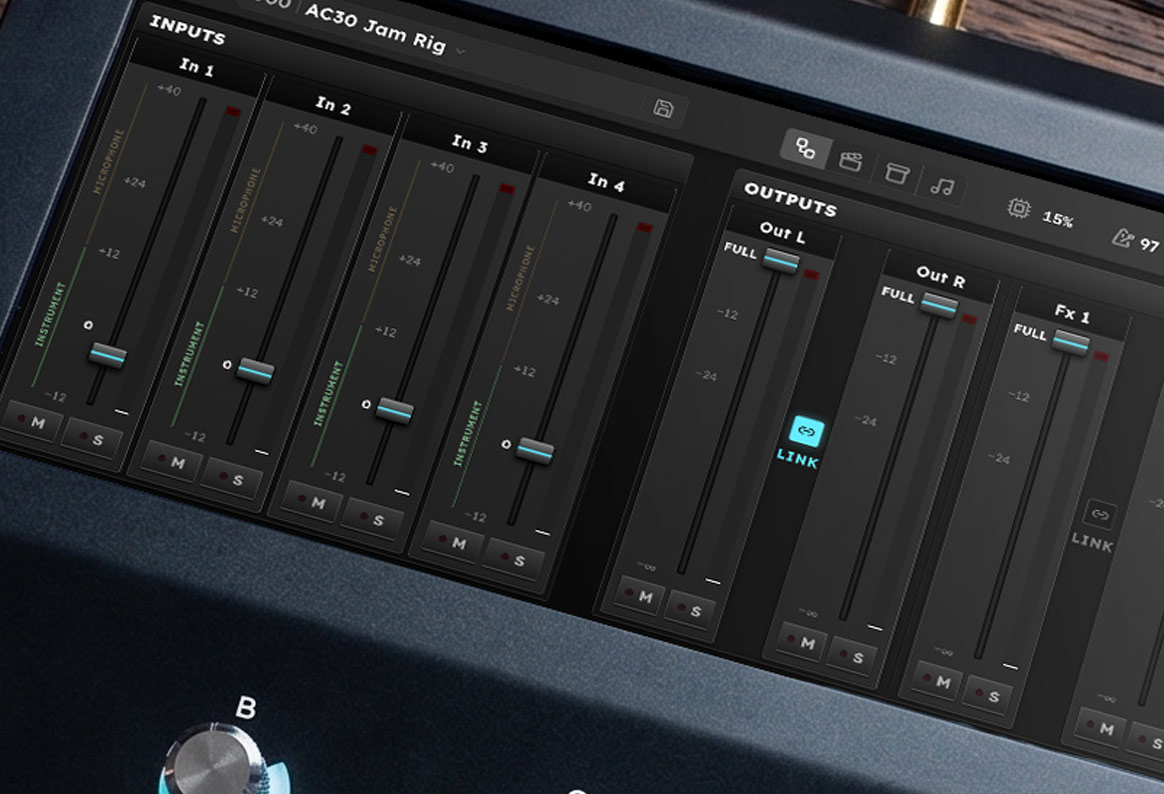Solo input In 3
The width and height of the screenshot is (1164, 794).
(x=373, y=519)
